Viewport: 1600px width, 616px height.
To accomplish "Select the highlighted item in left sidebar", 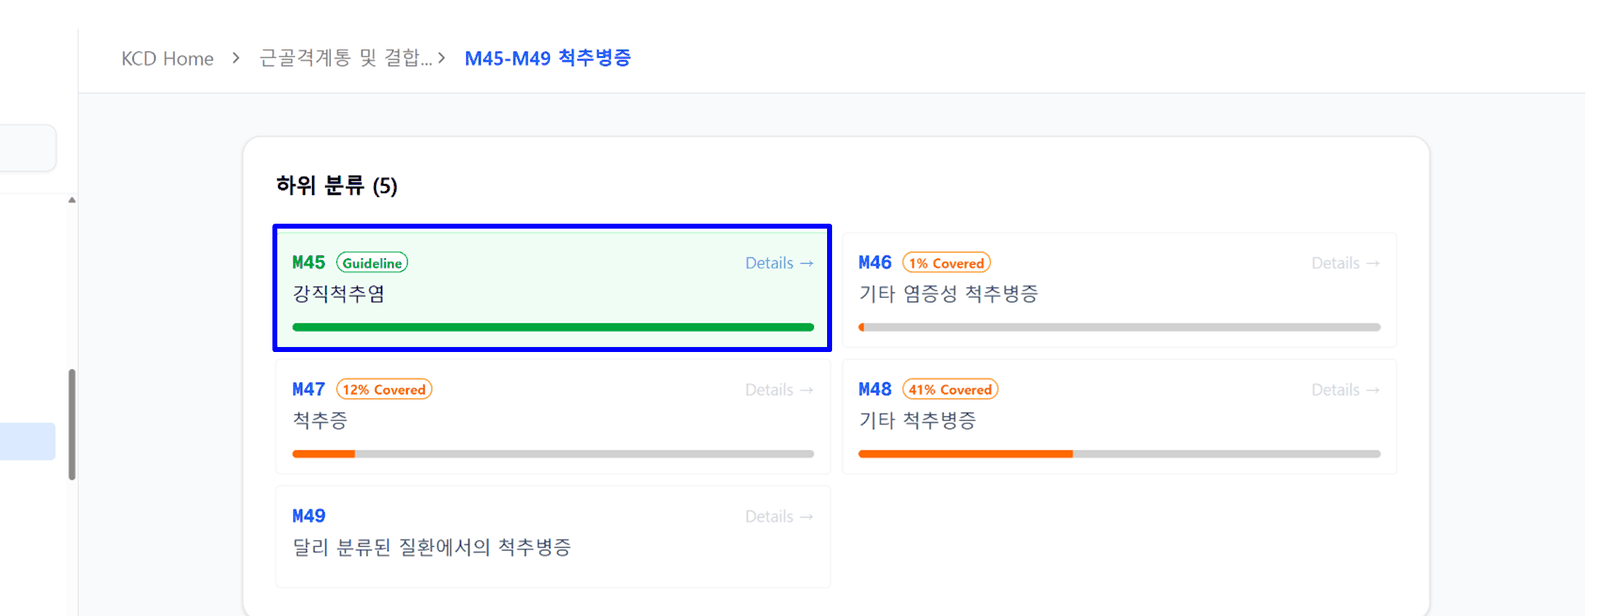I will coord(27,441).
